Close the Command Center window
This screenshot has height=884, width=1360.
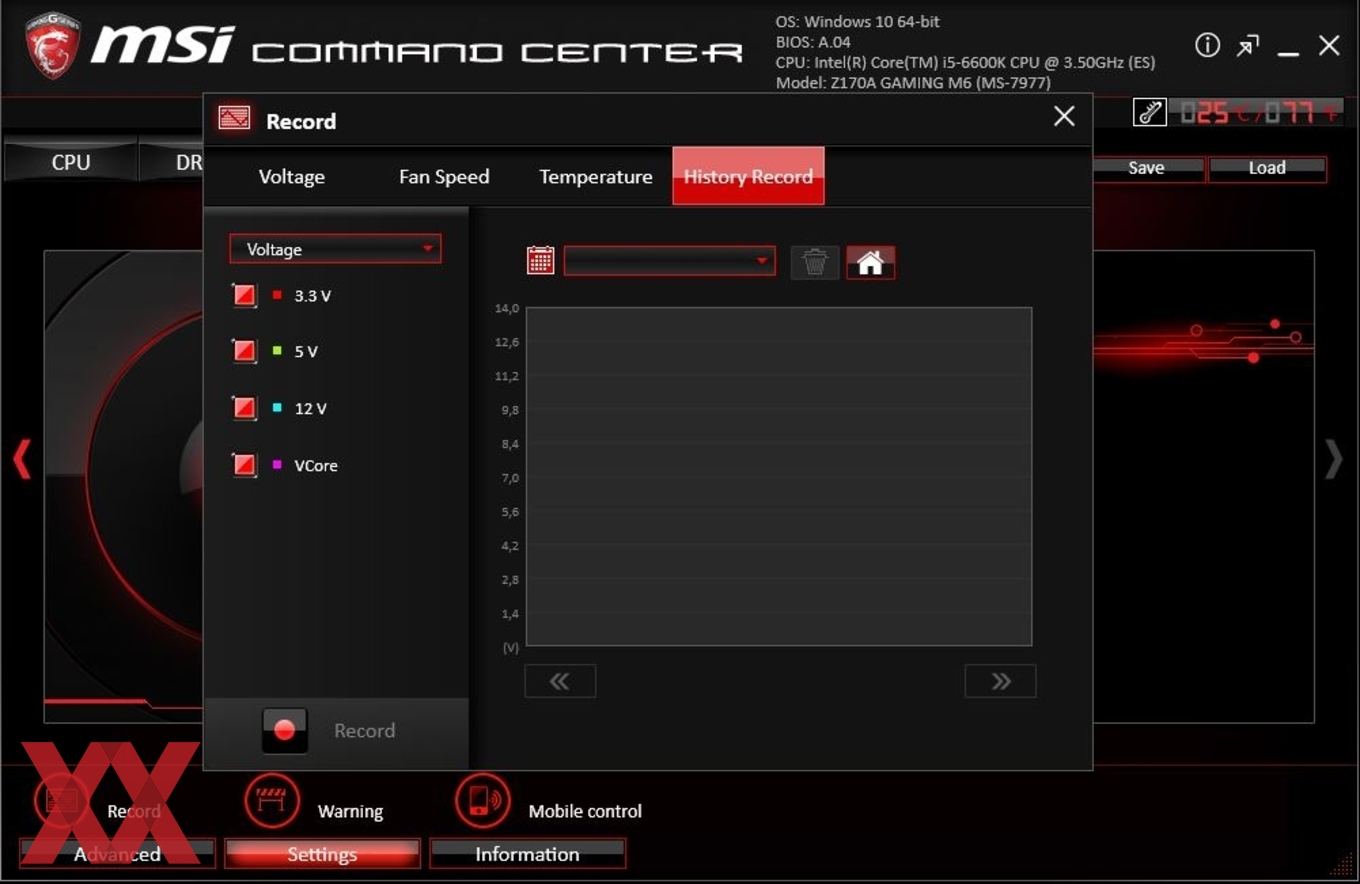click(1329, 45)
